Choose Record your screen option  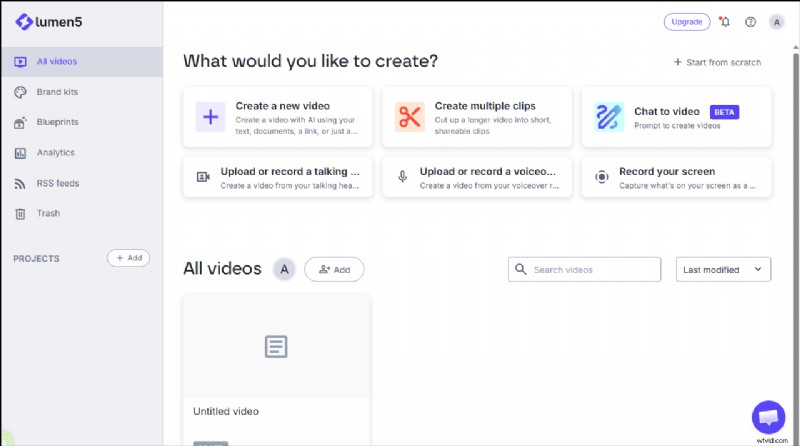click(x=677, y=177)
